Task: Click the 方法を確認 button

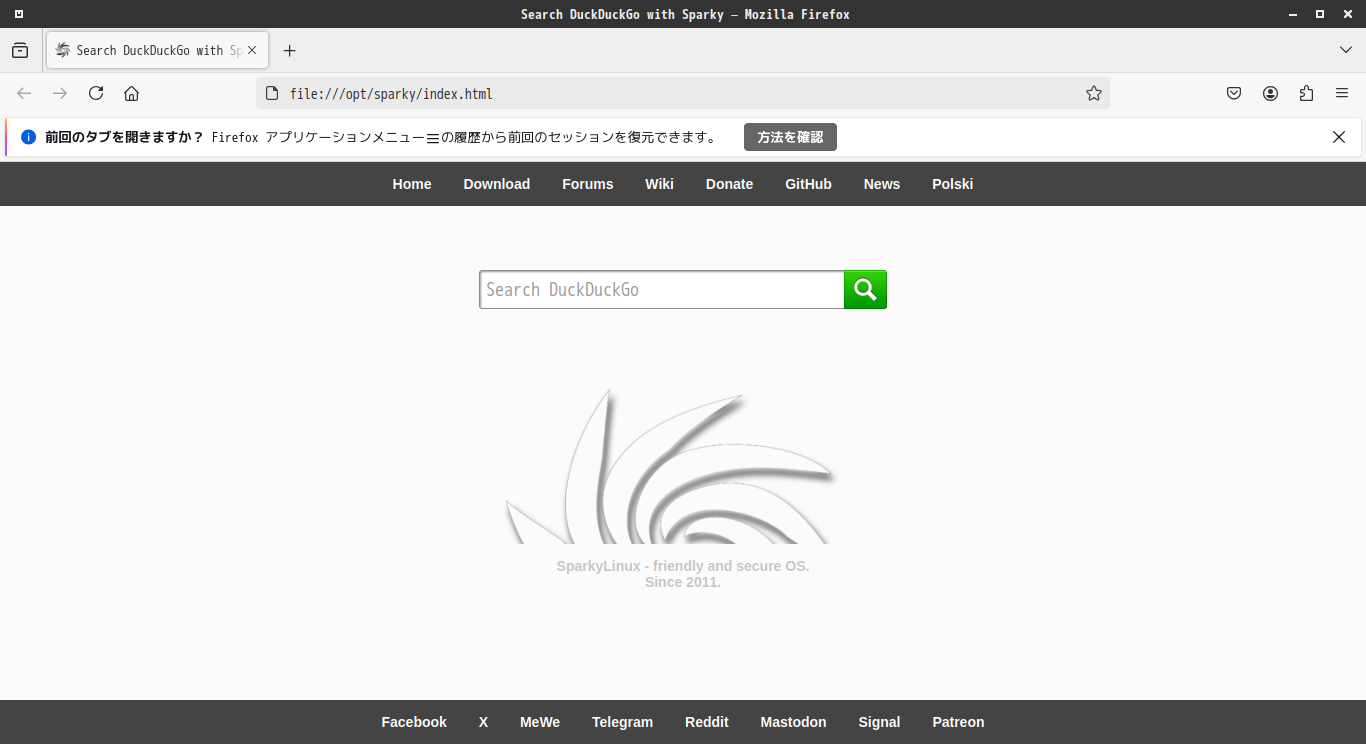Action: tap(790, 137)
